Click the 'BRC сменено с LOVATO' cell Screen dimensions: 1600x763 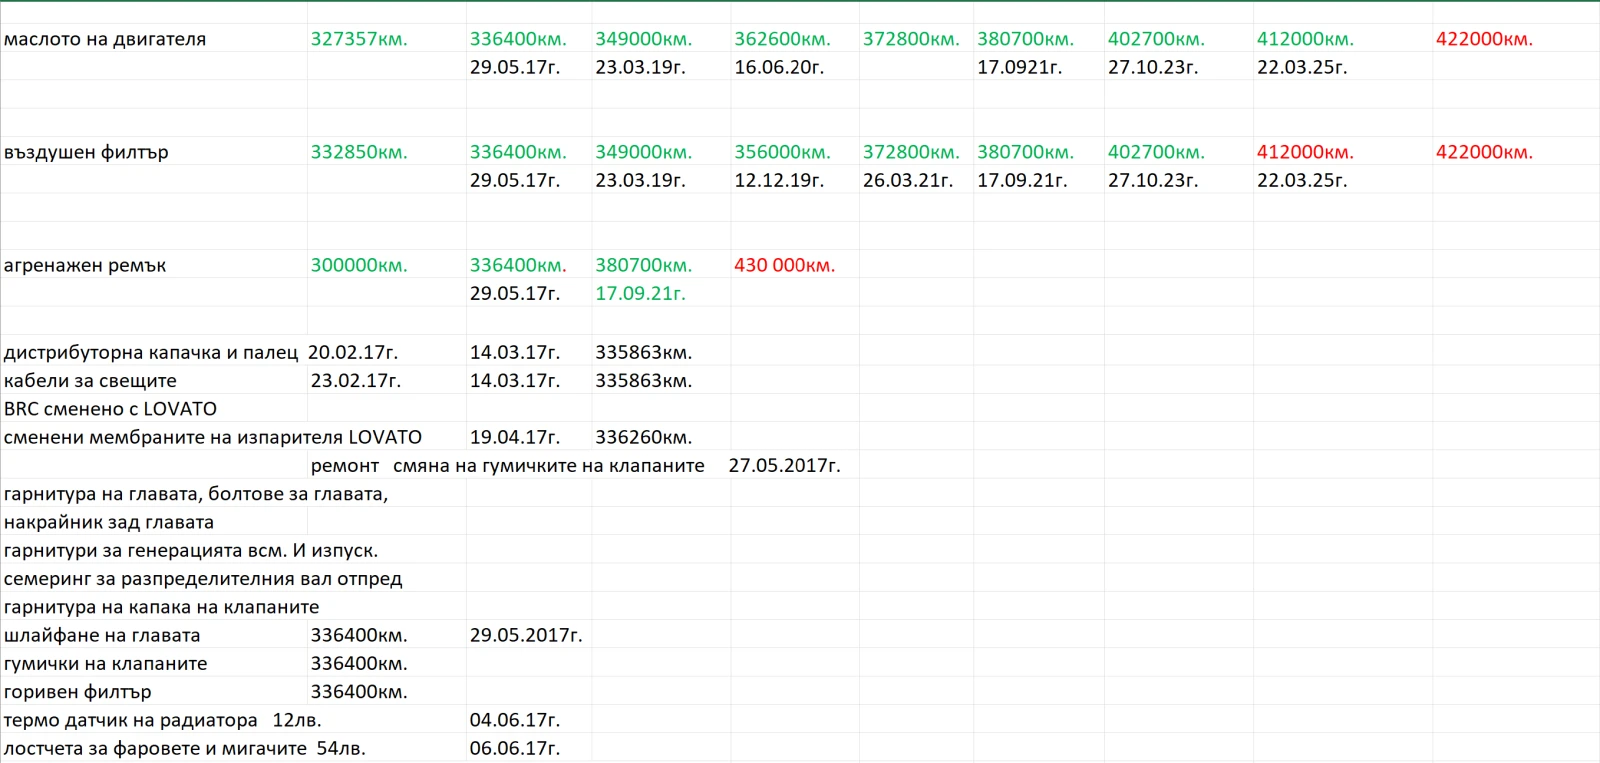coord(110,409)
